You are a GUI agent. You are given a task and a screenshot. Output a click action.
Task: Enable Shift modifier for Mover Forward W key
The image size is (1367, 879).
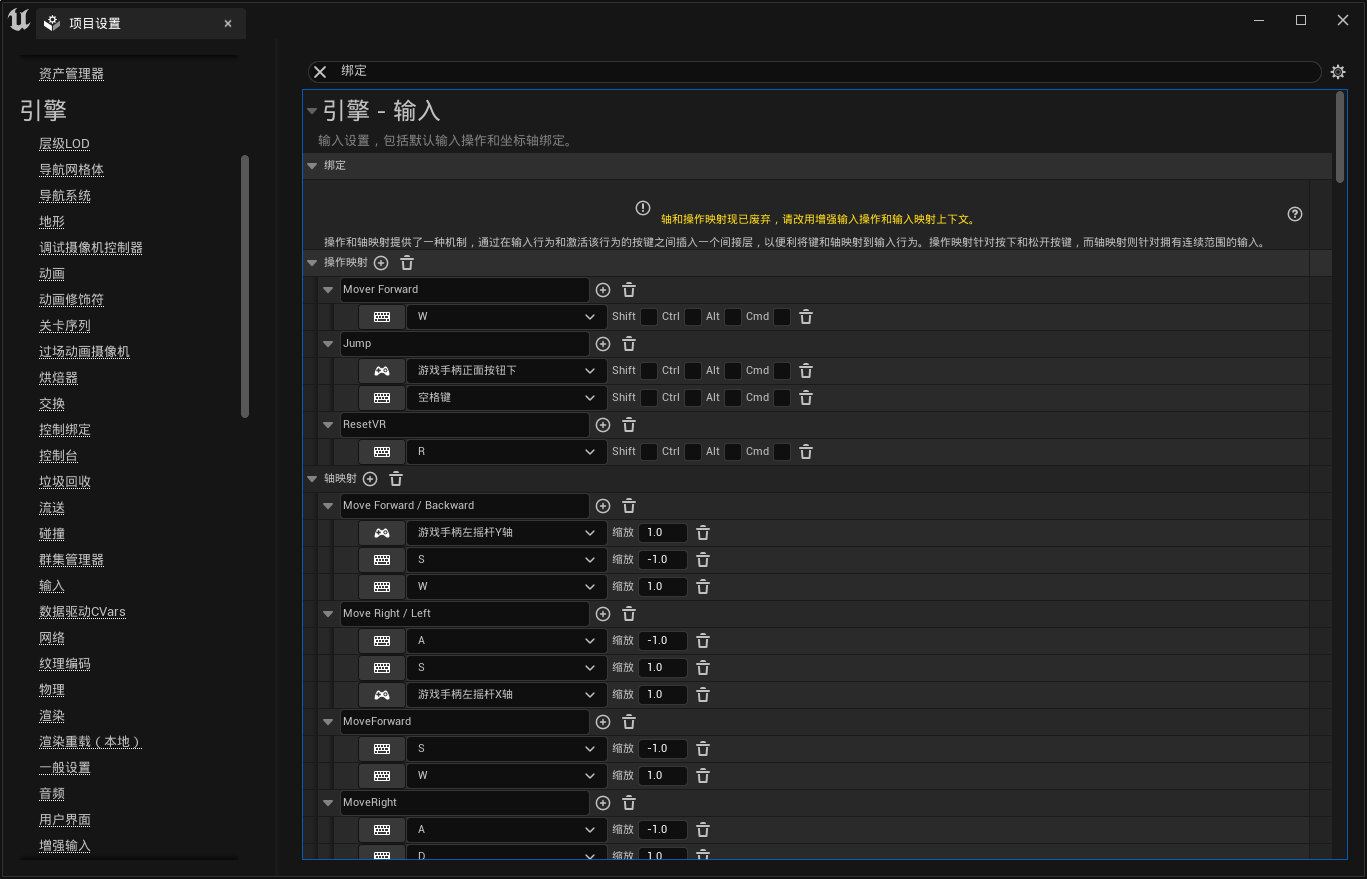point(649,317)
